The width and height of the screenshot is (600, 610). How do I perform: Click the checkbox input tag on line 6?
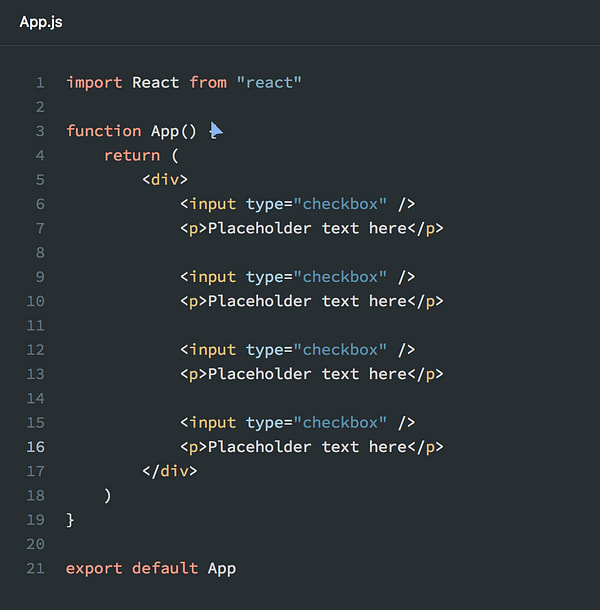click(298, 204)
